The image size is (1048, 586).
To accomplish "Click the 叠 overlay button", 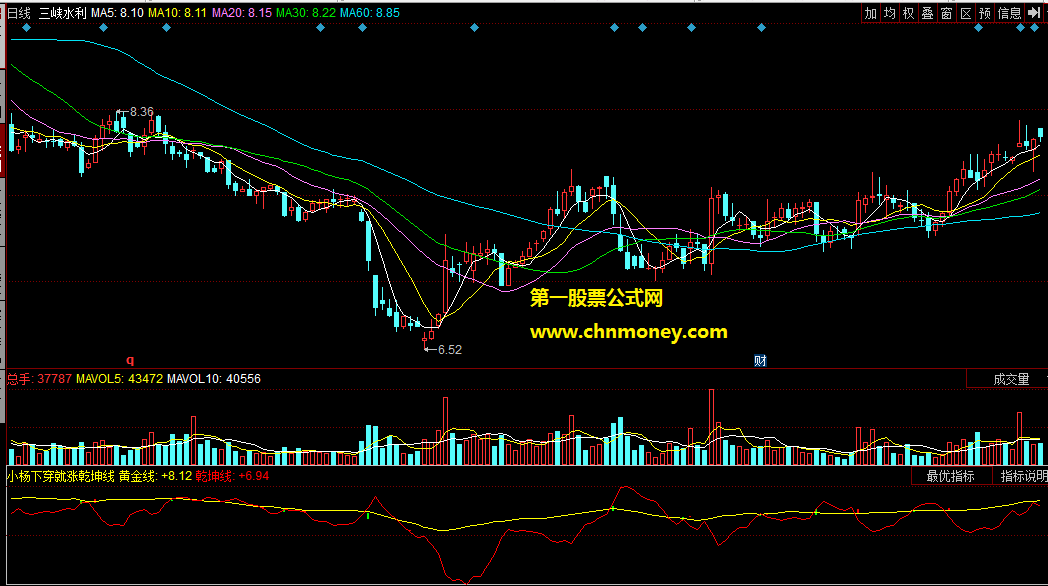I will [x=927, y=13].
